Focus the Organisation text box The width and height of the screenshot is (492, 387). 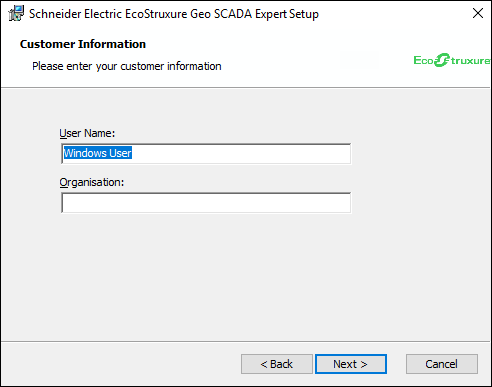click(206, 203)
